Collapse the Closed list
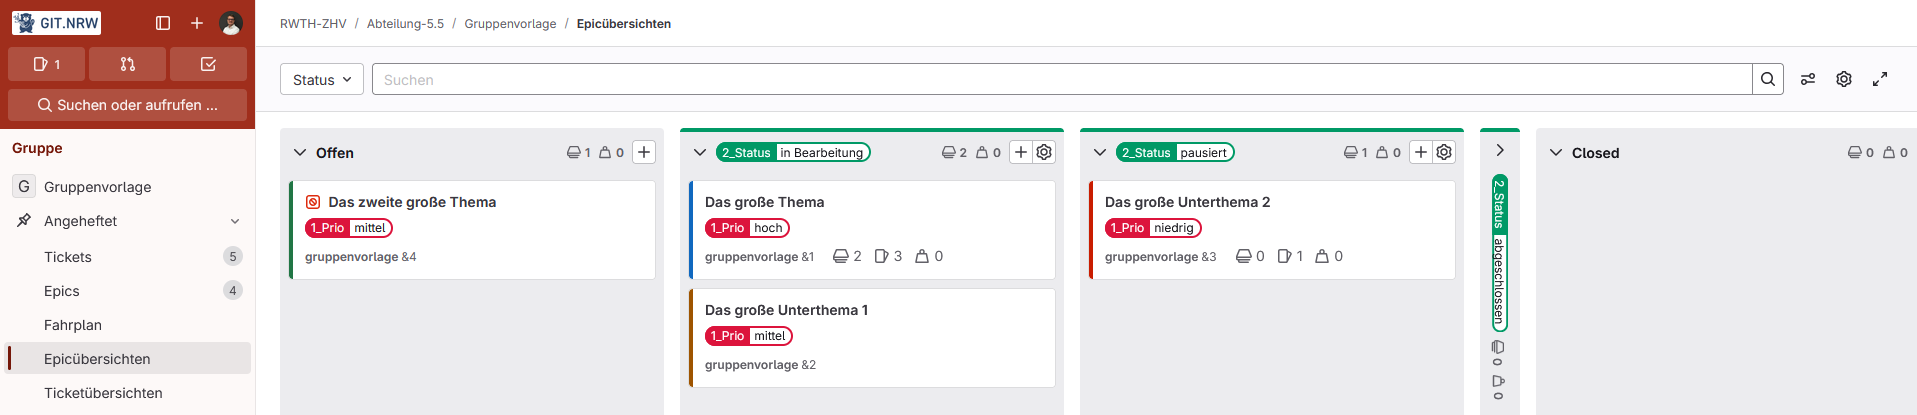This screenshot has width=1917, height=415. (1556, 153)
